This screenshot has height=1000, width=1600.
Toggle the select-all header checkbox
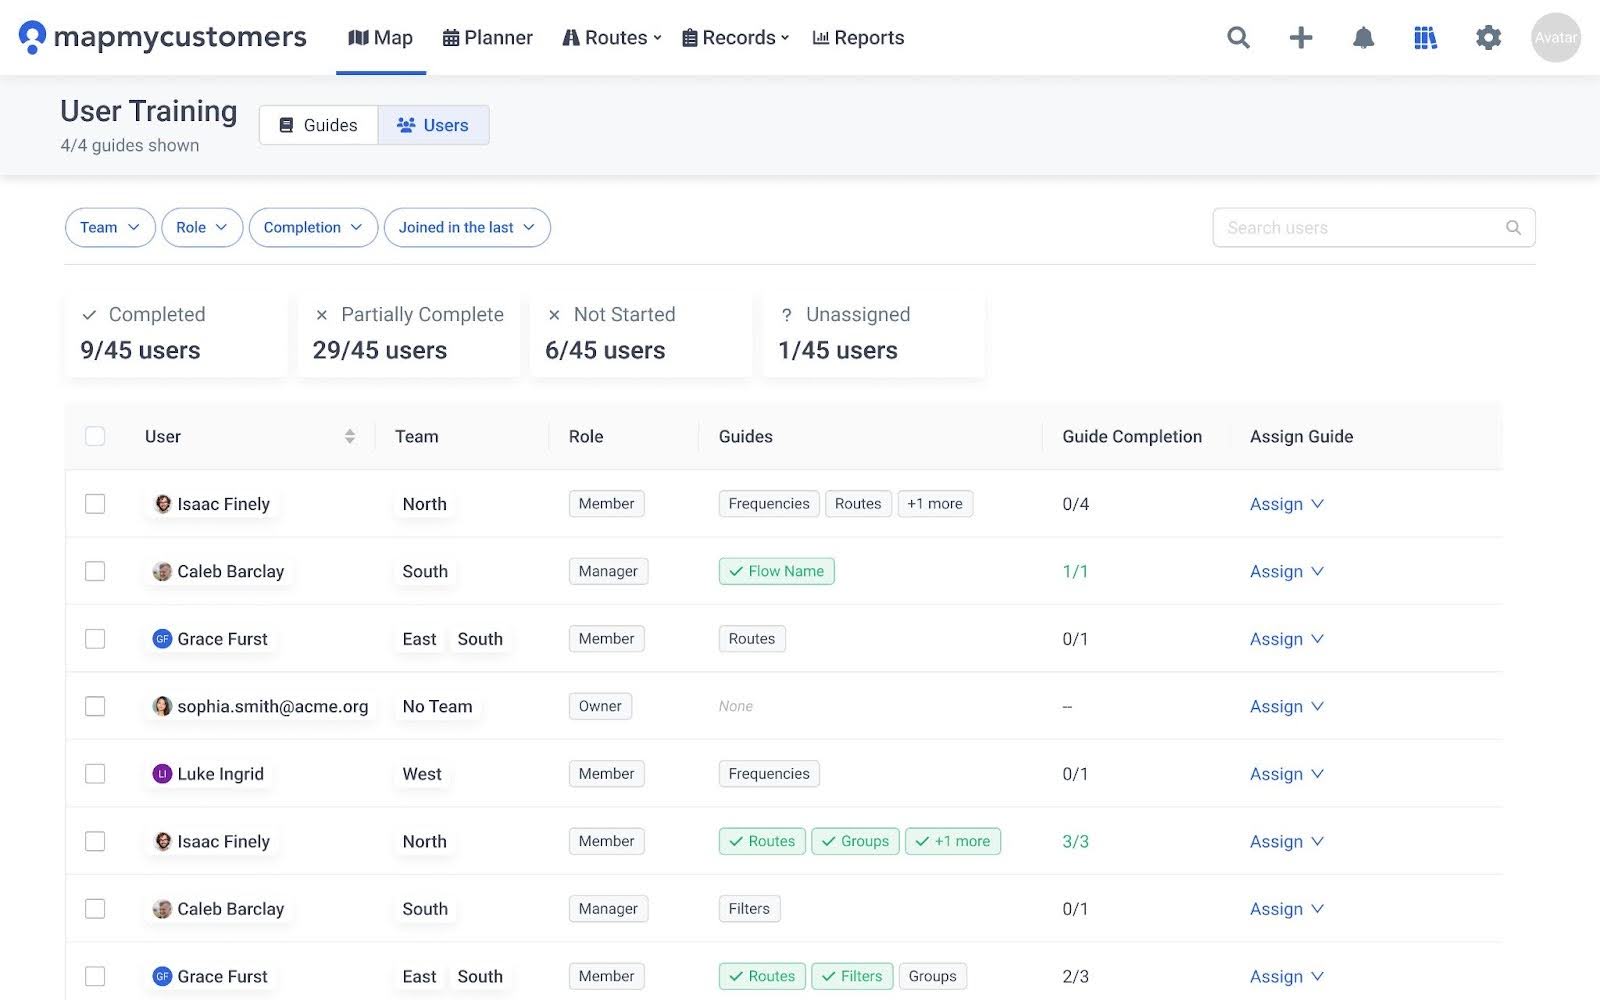point(95,436)
